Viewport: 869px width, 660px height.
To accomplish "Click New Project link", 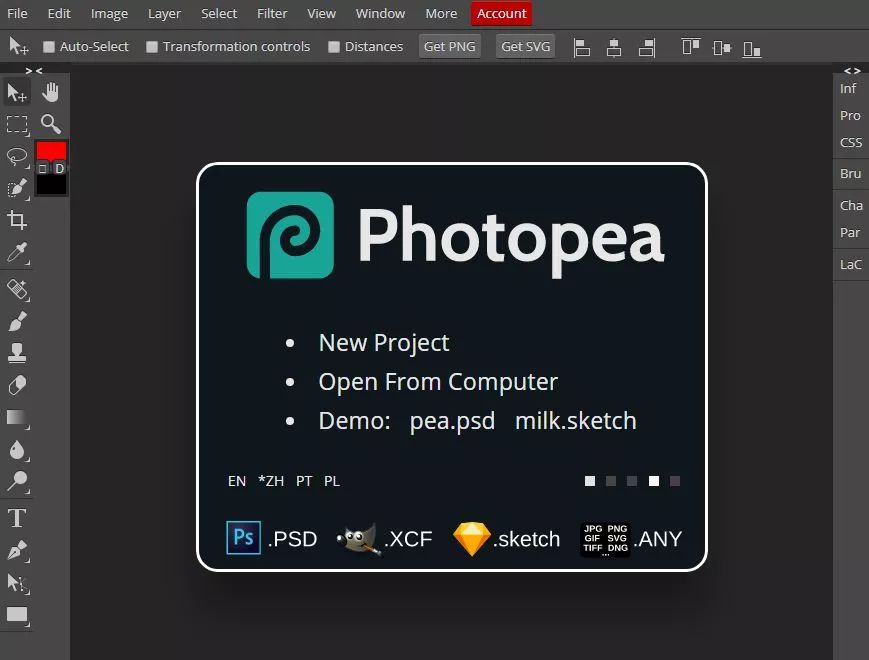I will click(x=384, y=343).
